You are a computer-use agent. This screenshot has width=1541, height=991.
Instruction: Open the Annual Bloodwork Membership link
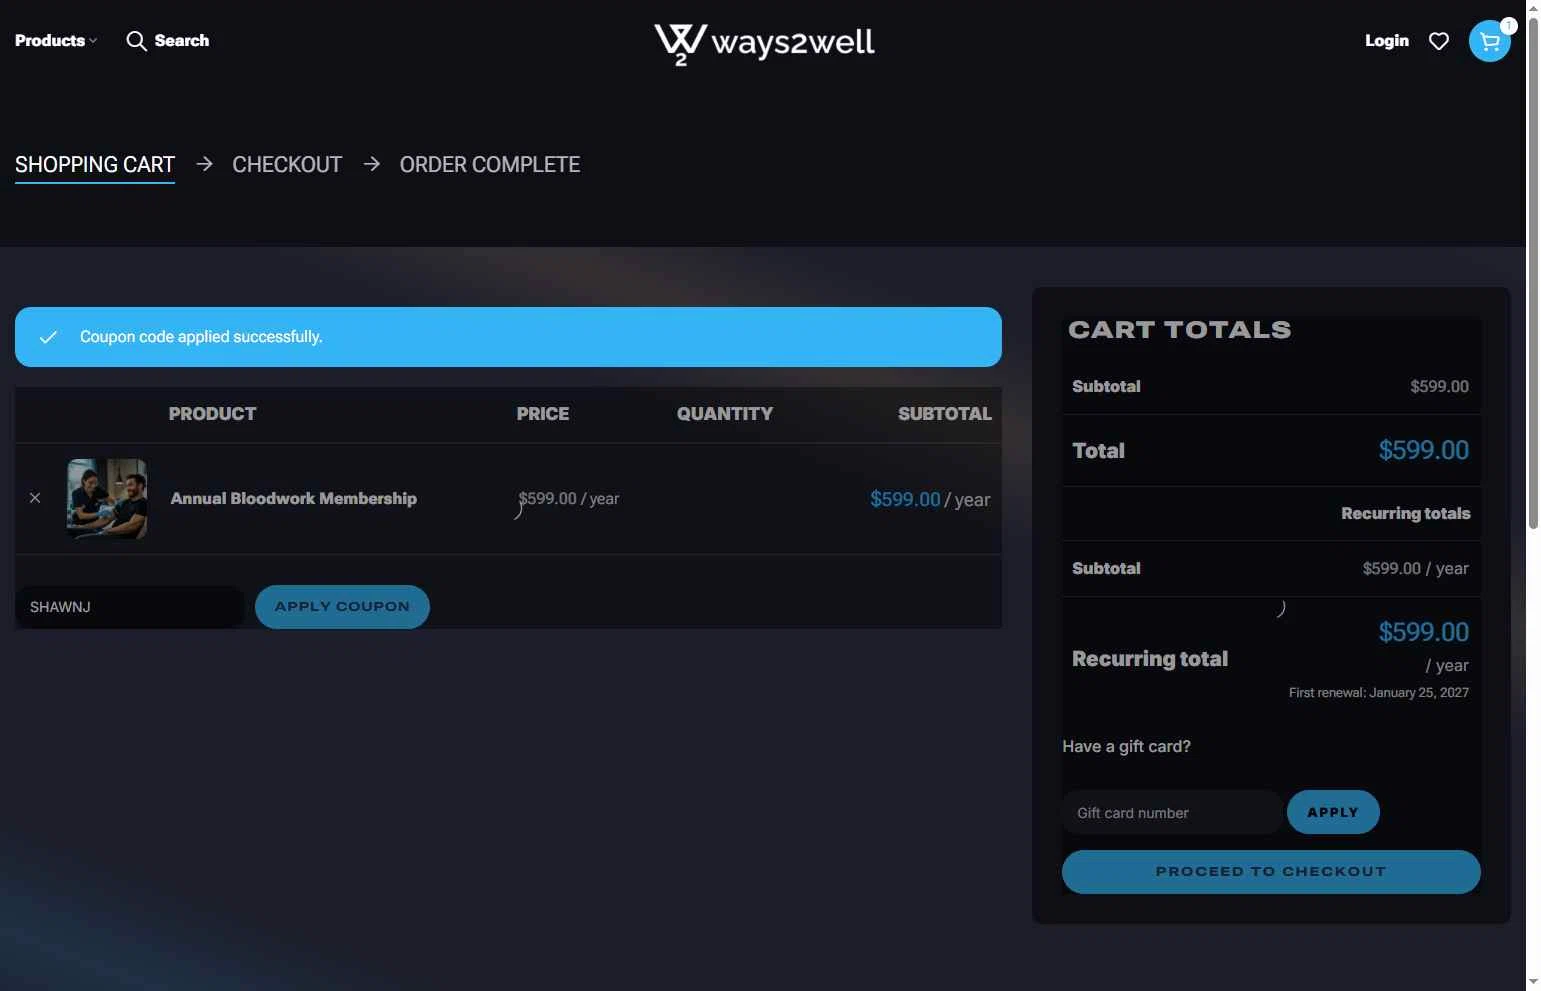coord(293,499)
